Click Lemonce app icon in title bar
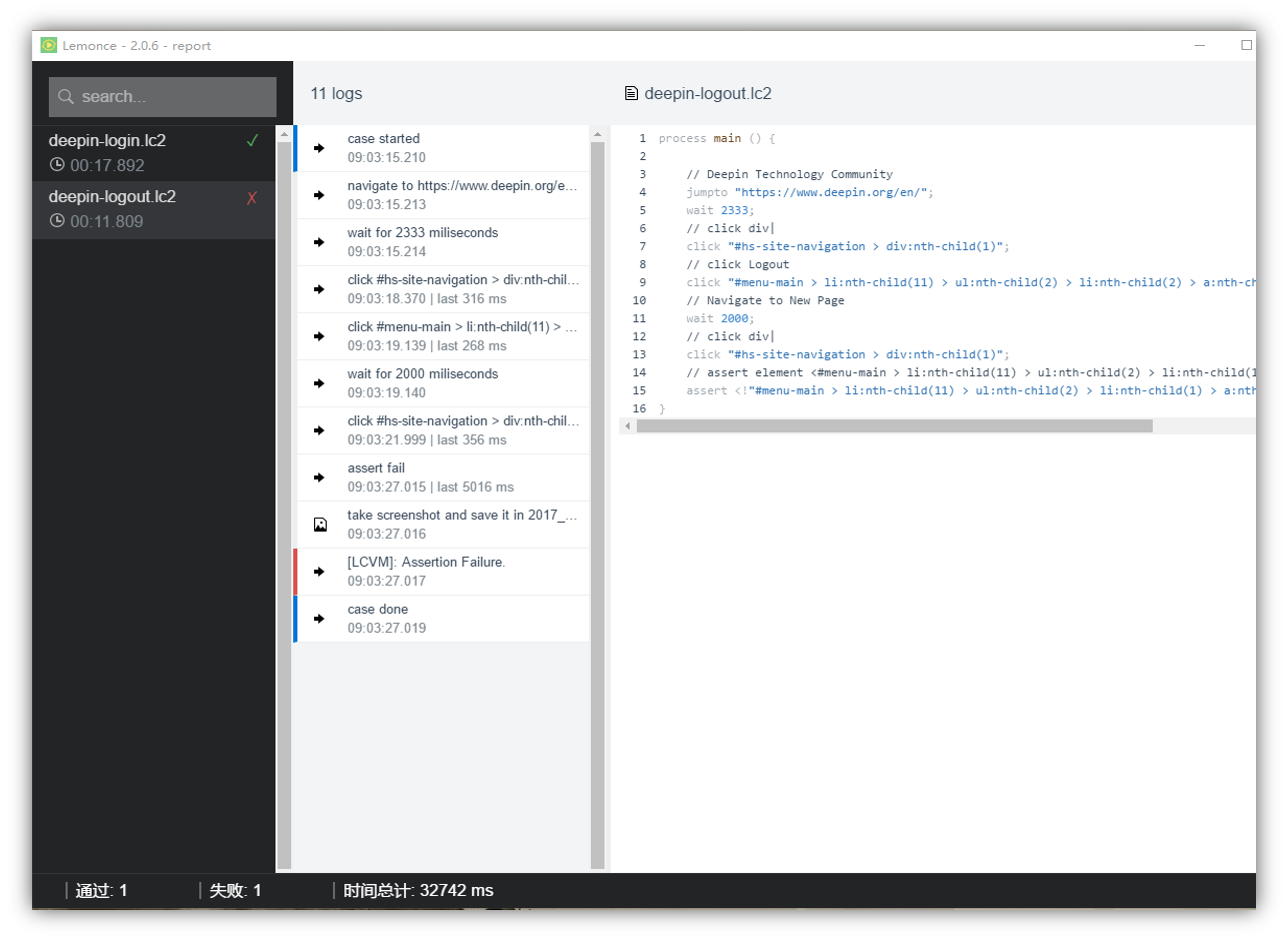The image size is (1288, 940). 49,45
